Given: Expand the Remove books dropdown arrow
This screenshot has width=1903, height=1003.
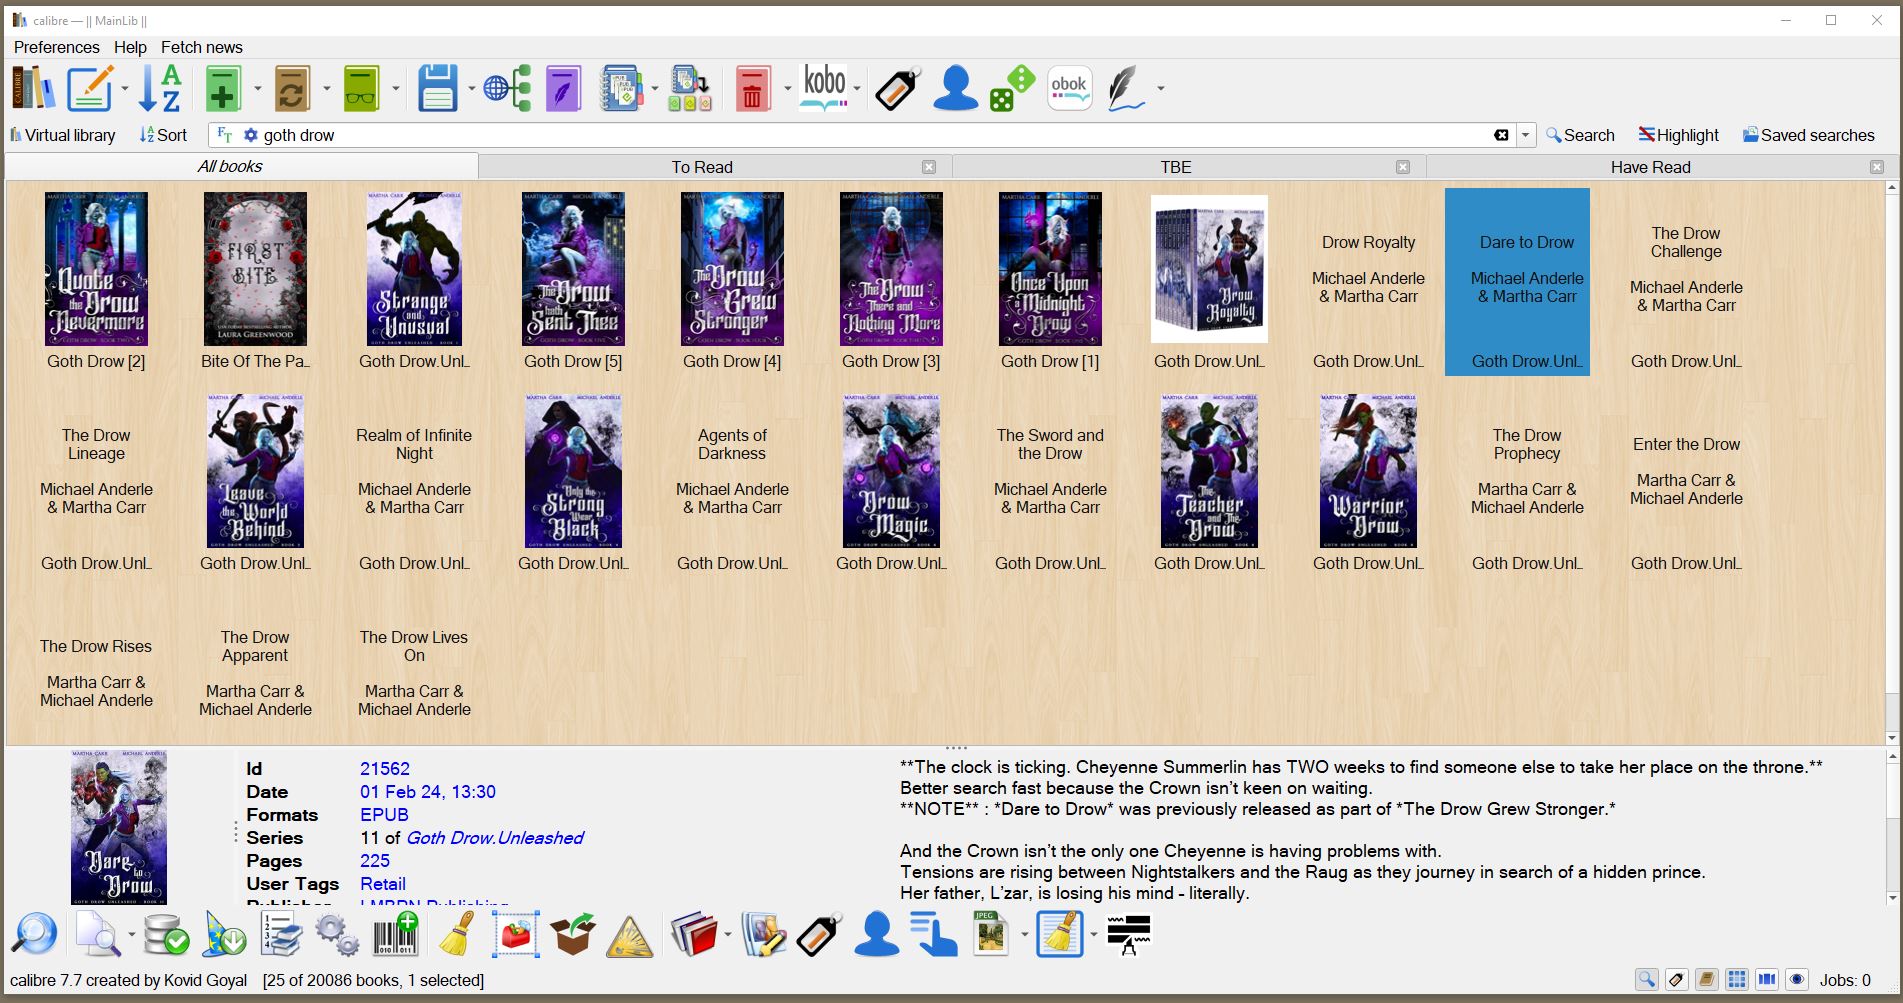Looking at the screenshot, I should coord(787,89).
